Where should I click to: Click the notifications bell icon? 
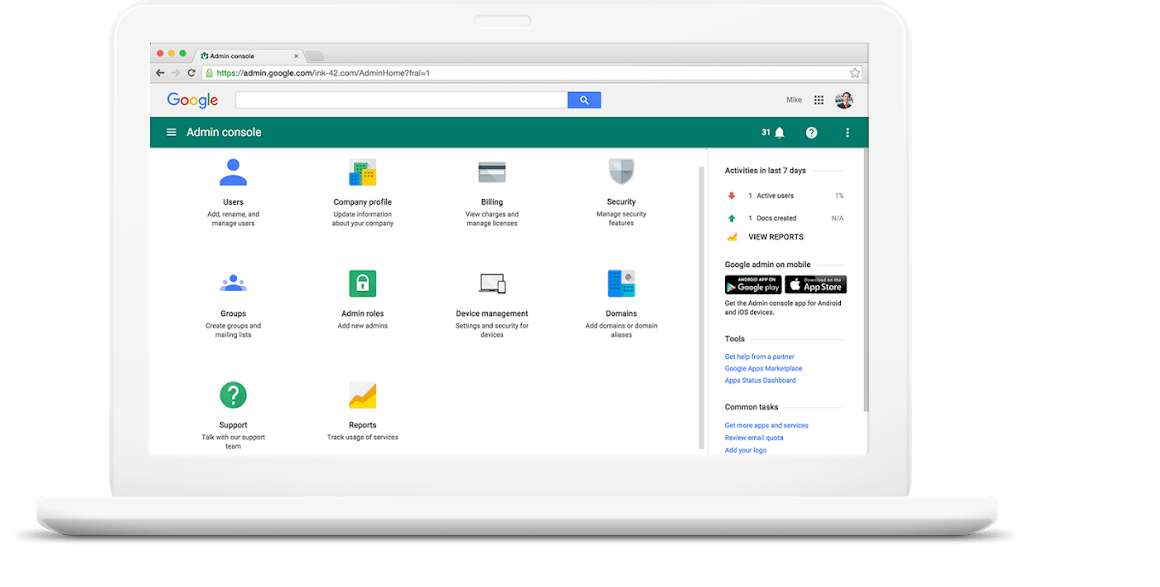point(780,132)
